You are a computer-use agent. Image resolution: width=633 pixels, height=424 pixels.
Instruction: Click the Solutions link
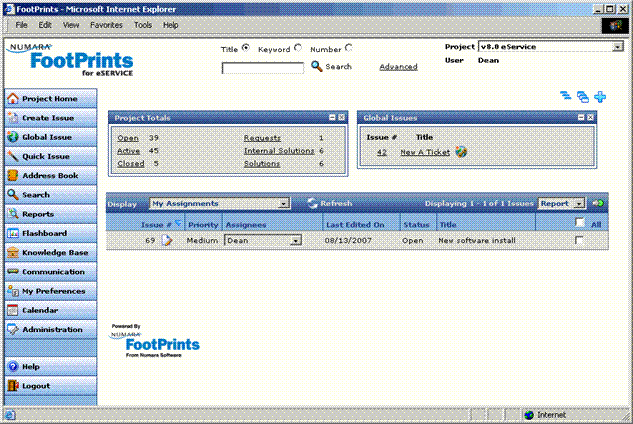[x=262, y=164]
